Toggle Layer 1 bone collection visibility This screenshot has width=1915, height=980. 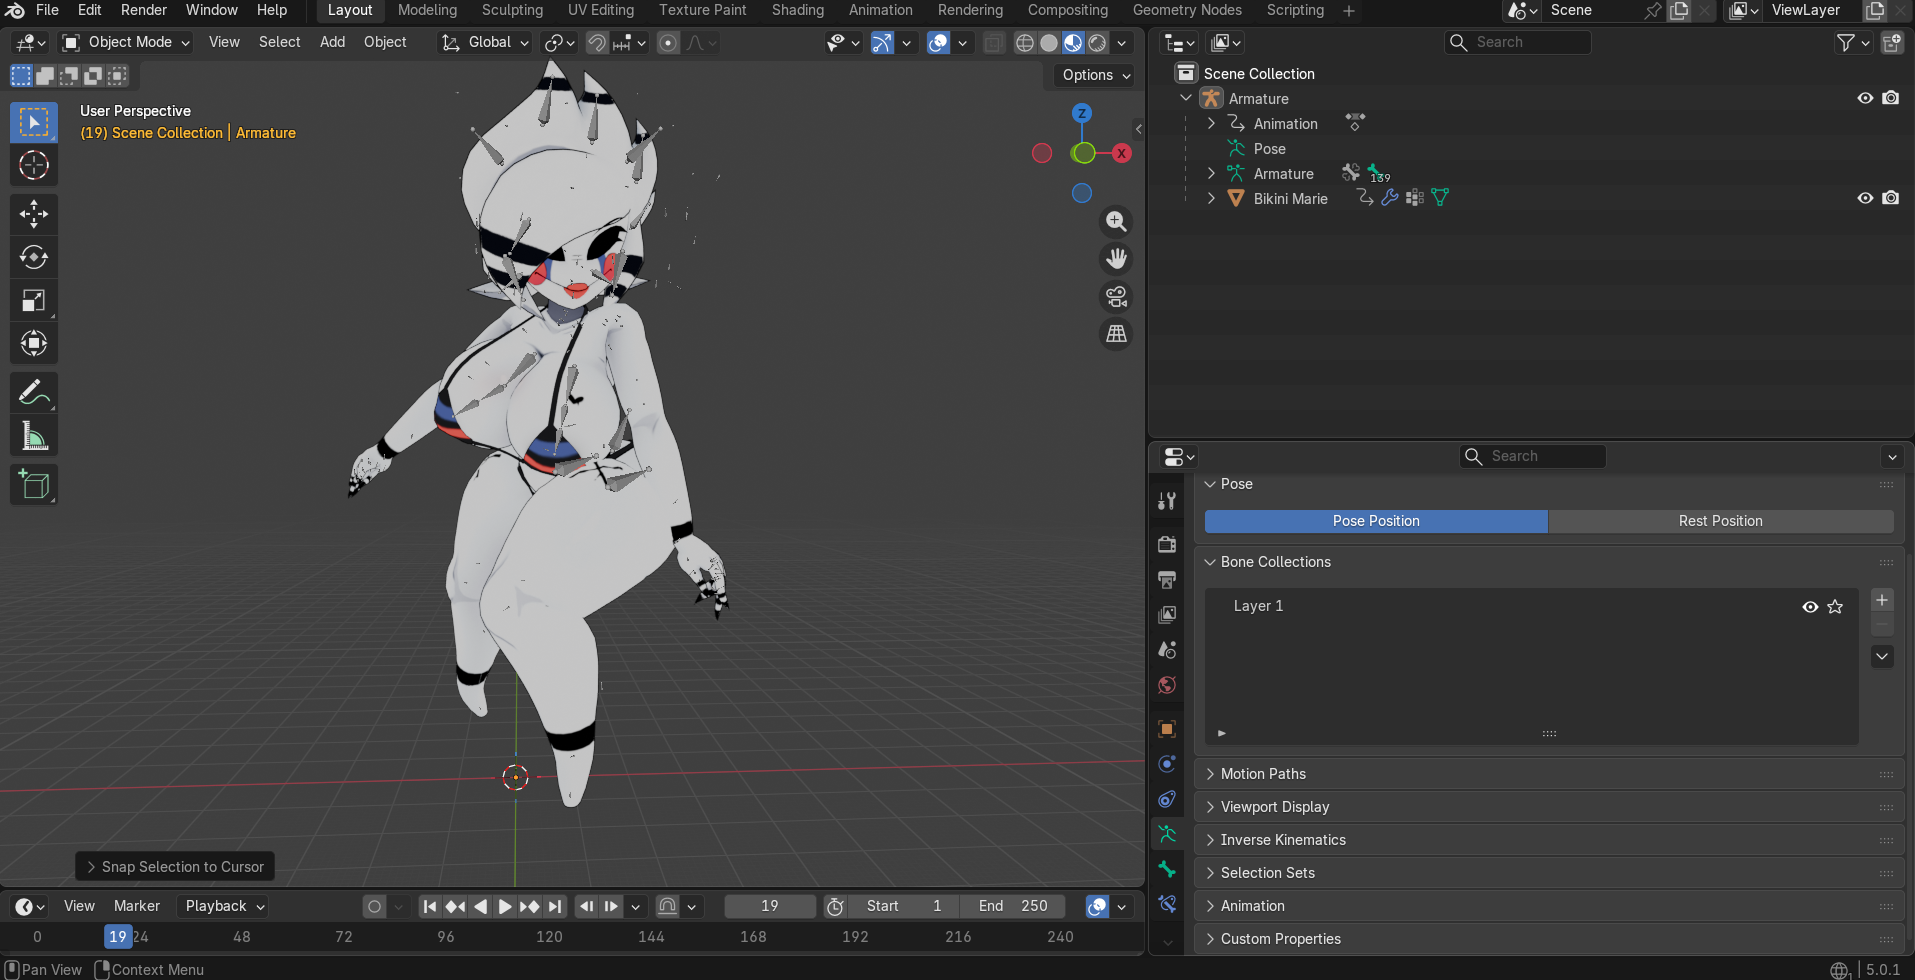[x=1810, y=607]
